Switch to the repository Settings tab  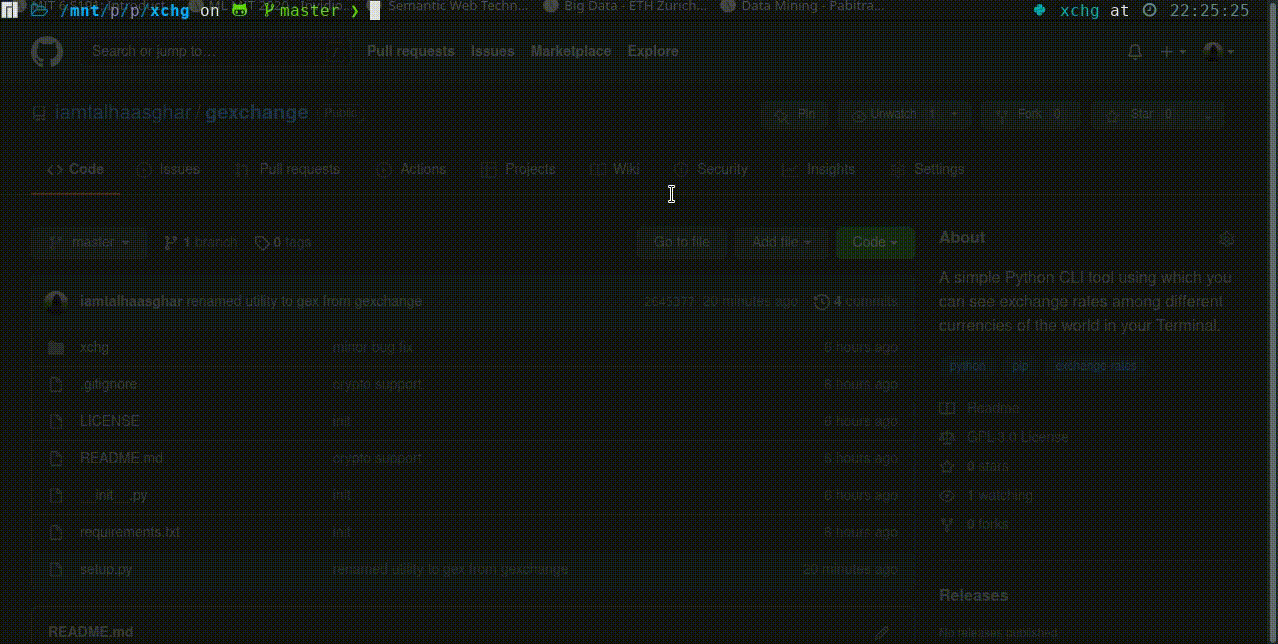click(x=927, y=169)
